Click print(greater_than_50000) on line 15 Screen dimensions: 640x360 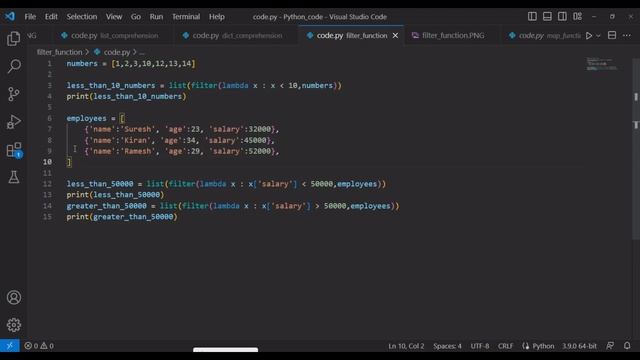(122, 217)
